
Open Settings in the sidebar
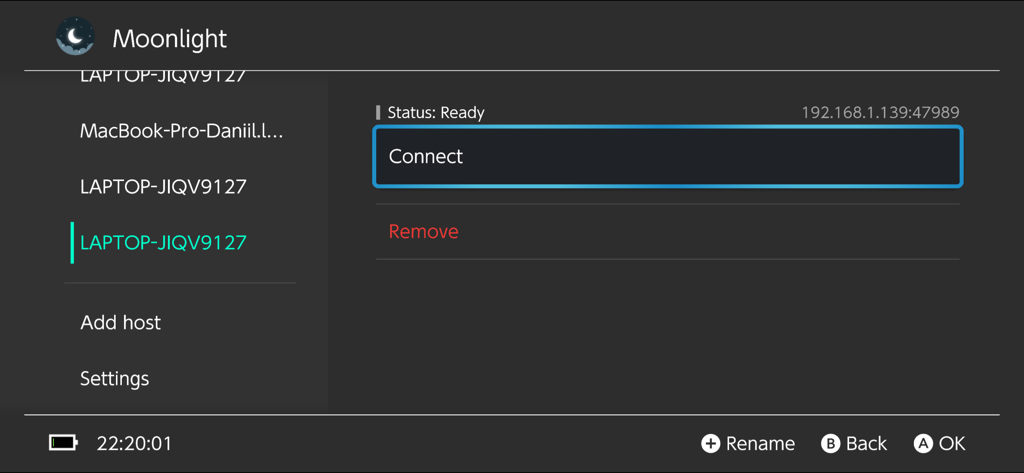point(115,379)
